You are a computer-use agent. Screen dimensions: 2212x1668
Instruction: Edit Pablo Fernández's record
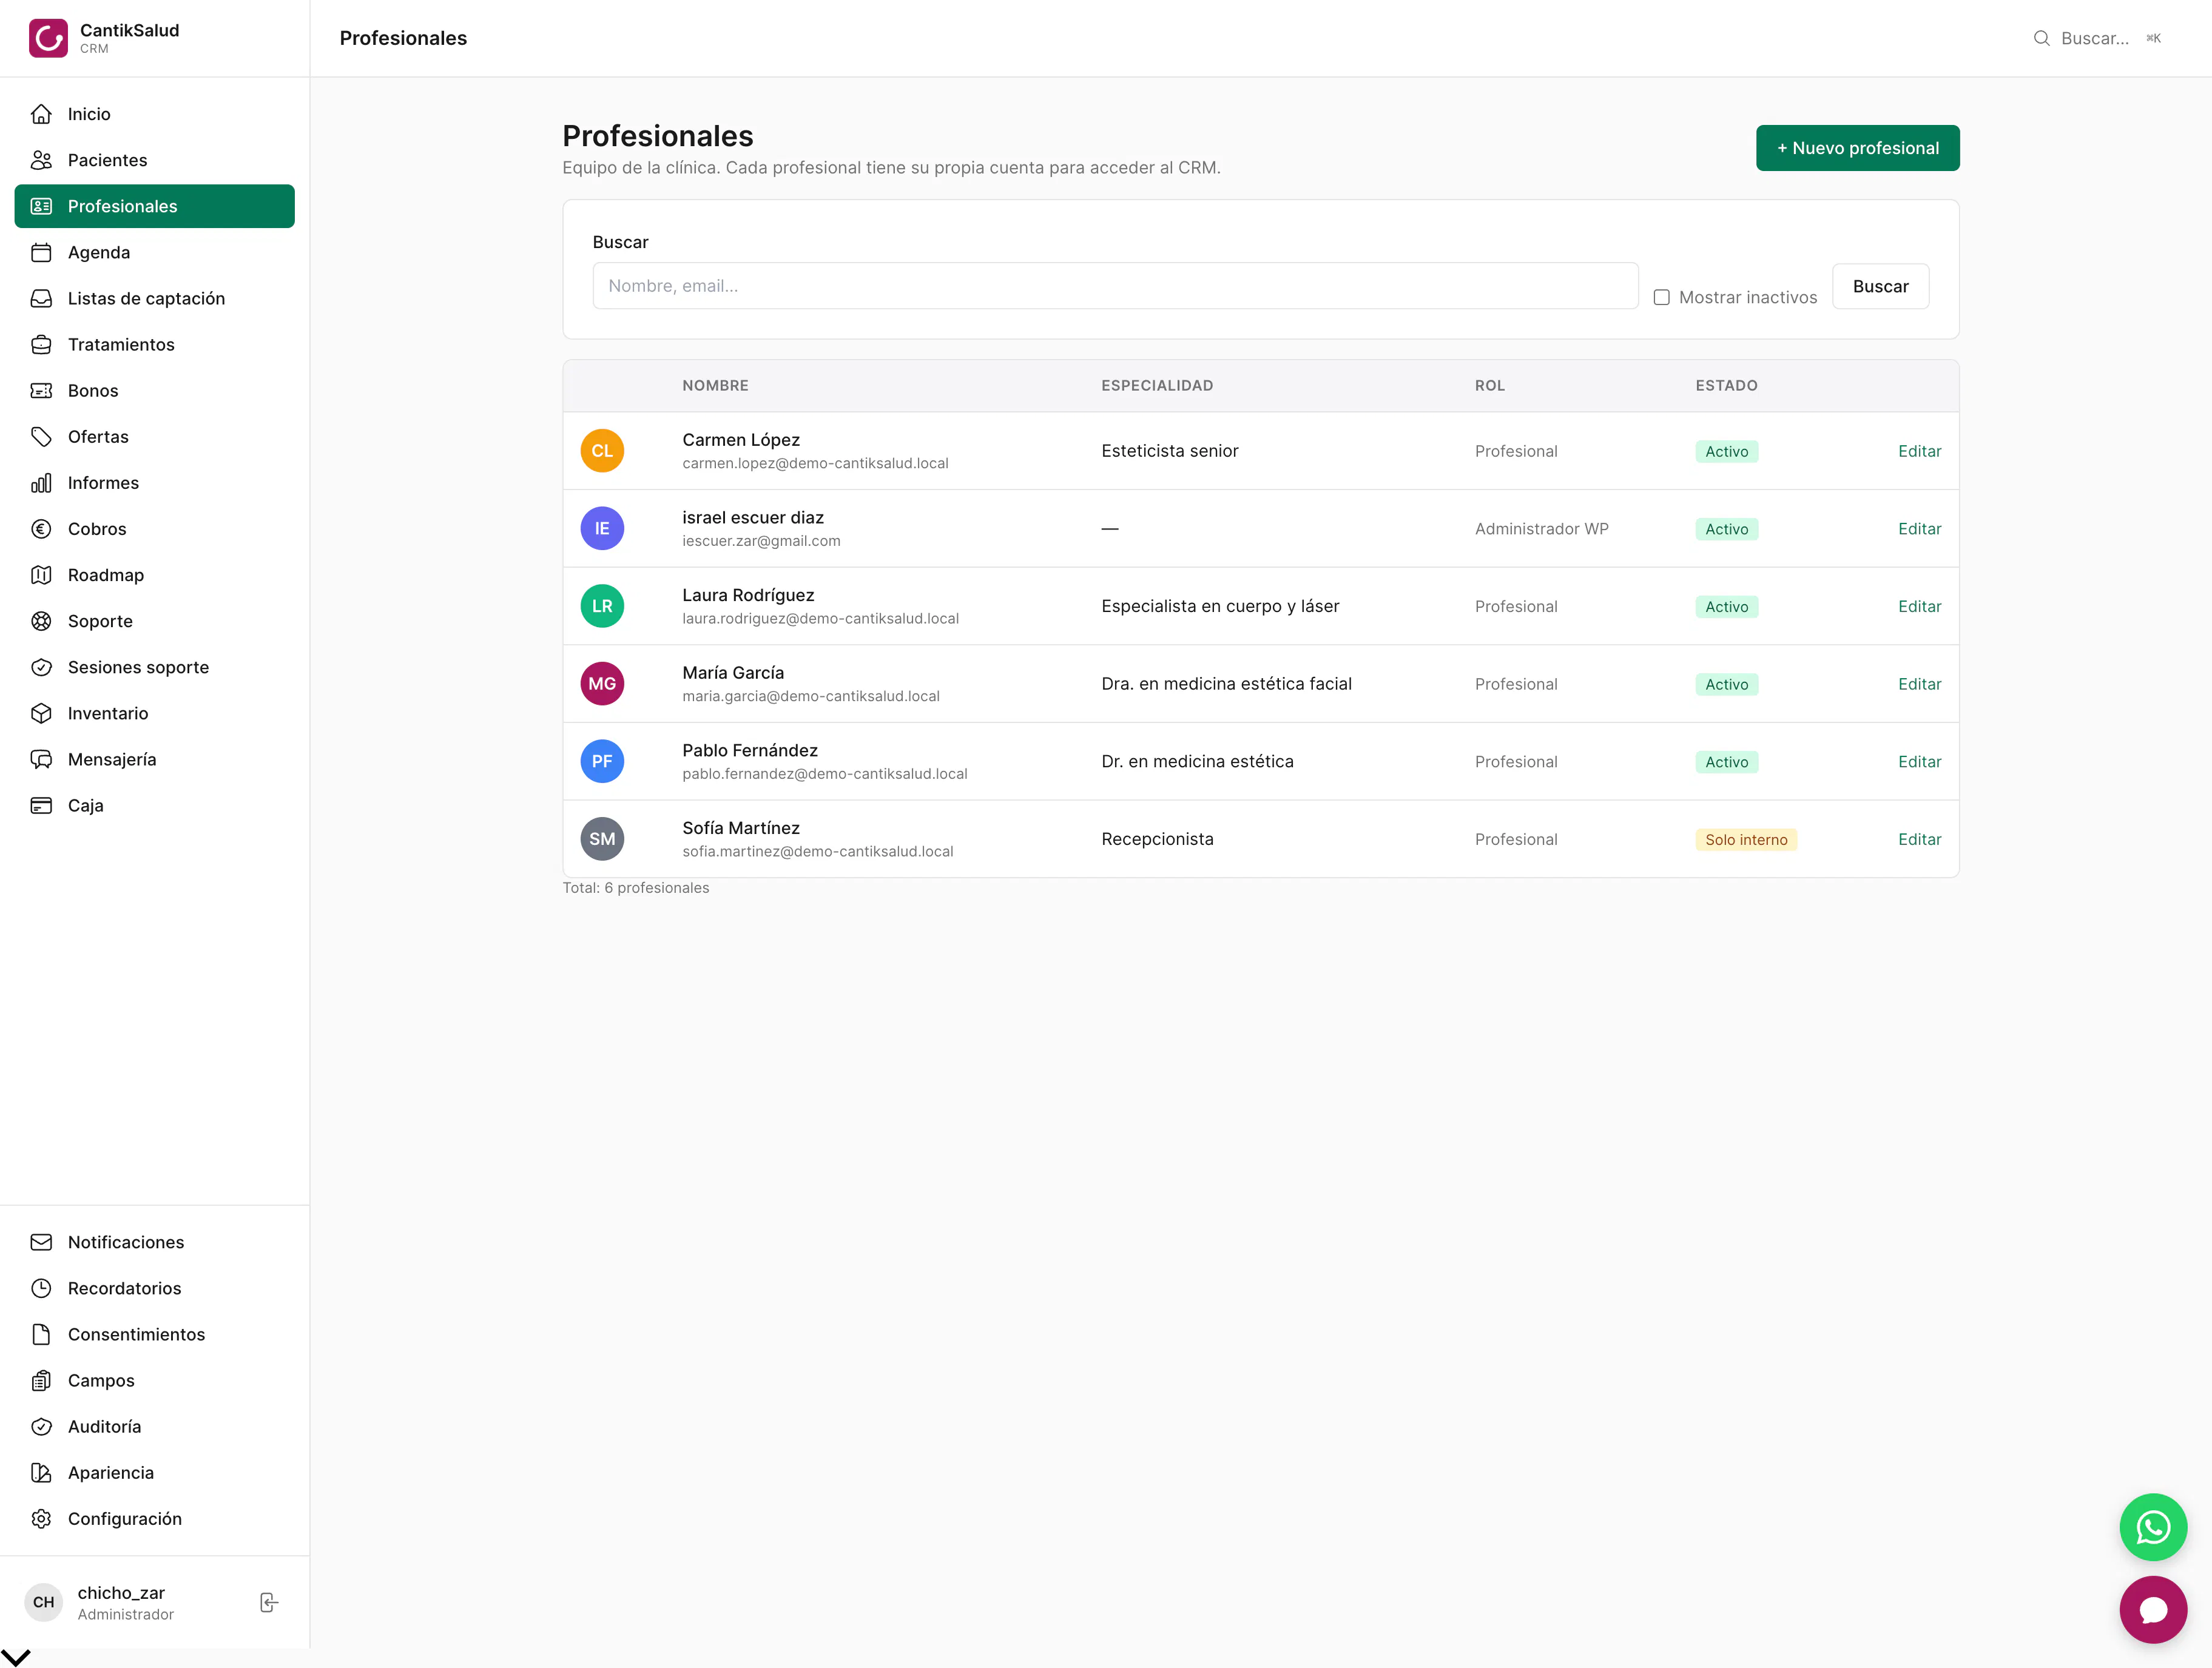pos(1919,762)
